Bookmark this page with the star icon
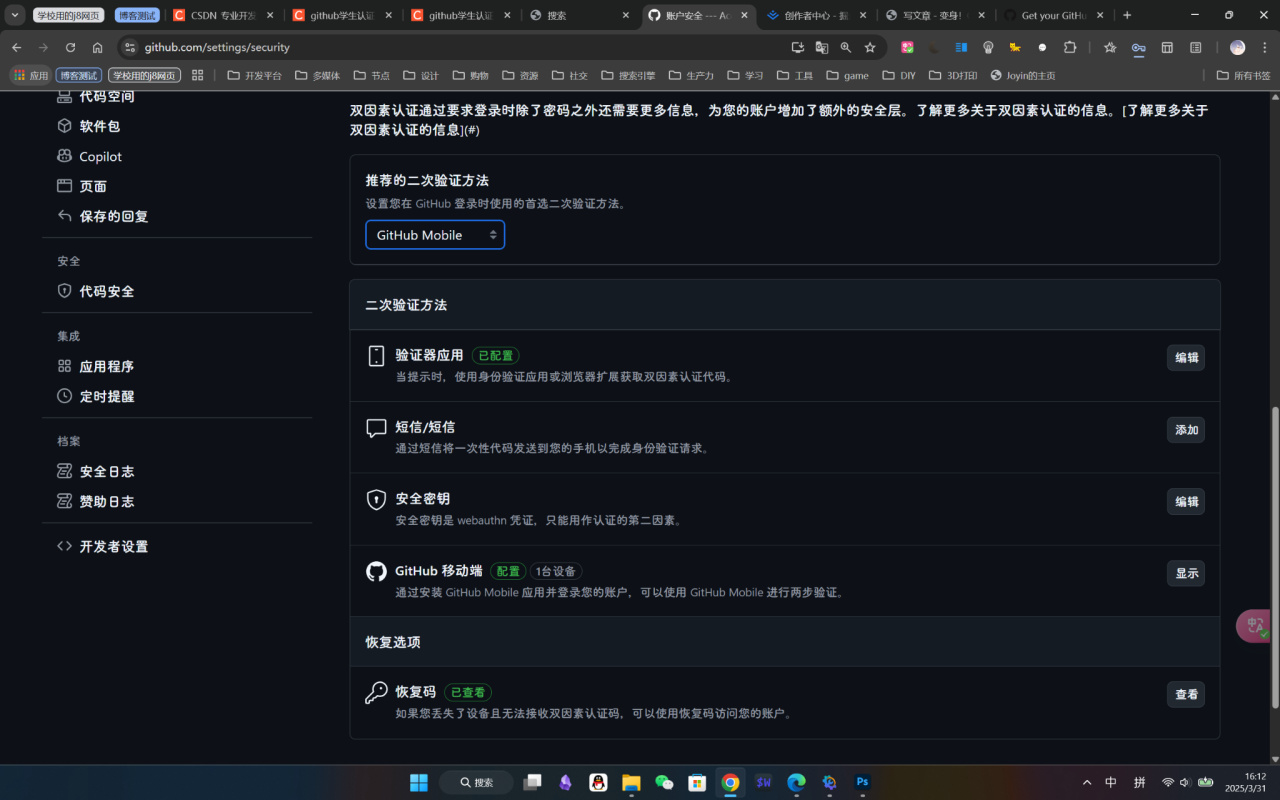This screenshot has width=1280, height=800. [870, 47]
